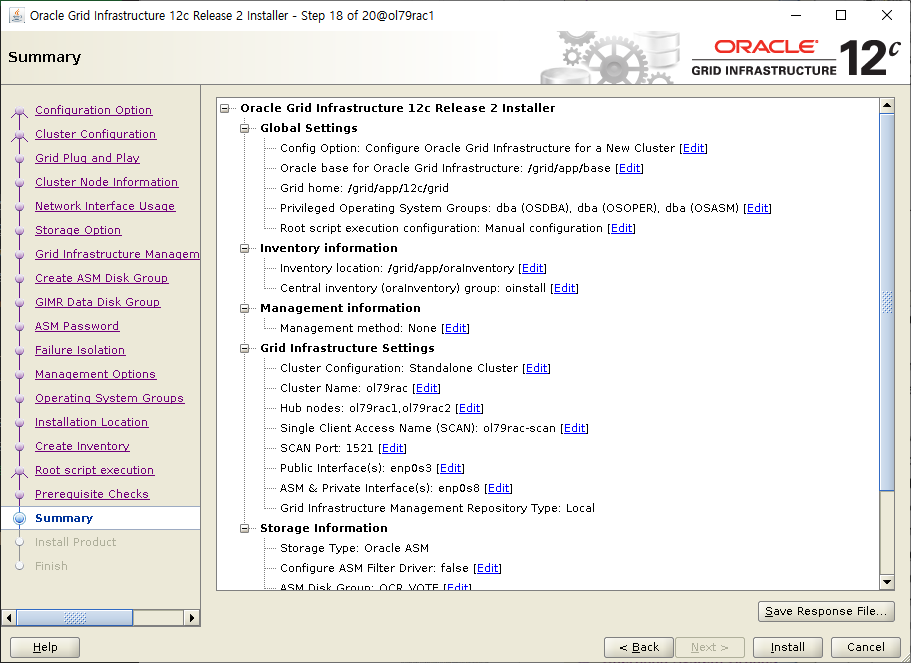
Task: Click the summary tree scroll up arrow
Action: 887,106
